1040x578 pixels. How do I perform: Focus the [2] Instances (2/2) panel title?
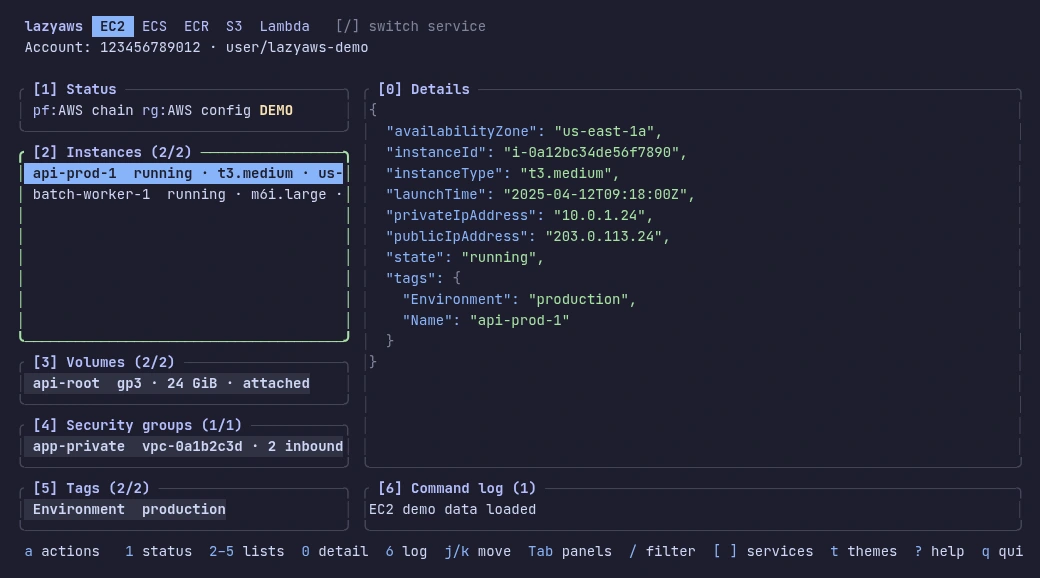pos(112,153)
